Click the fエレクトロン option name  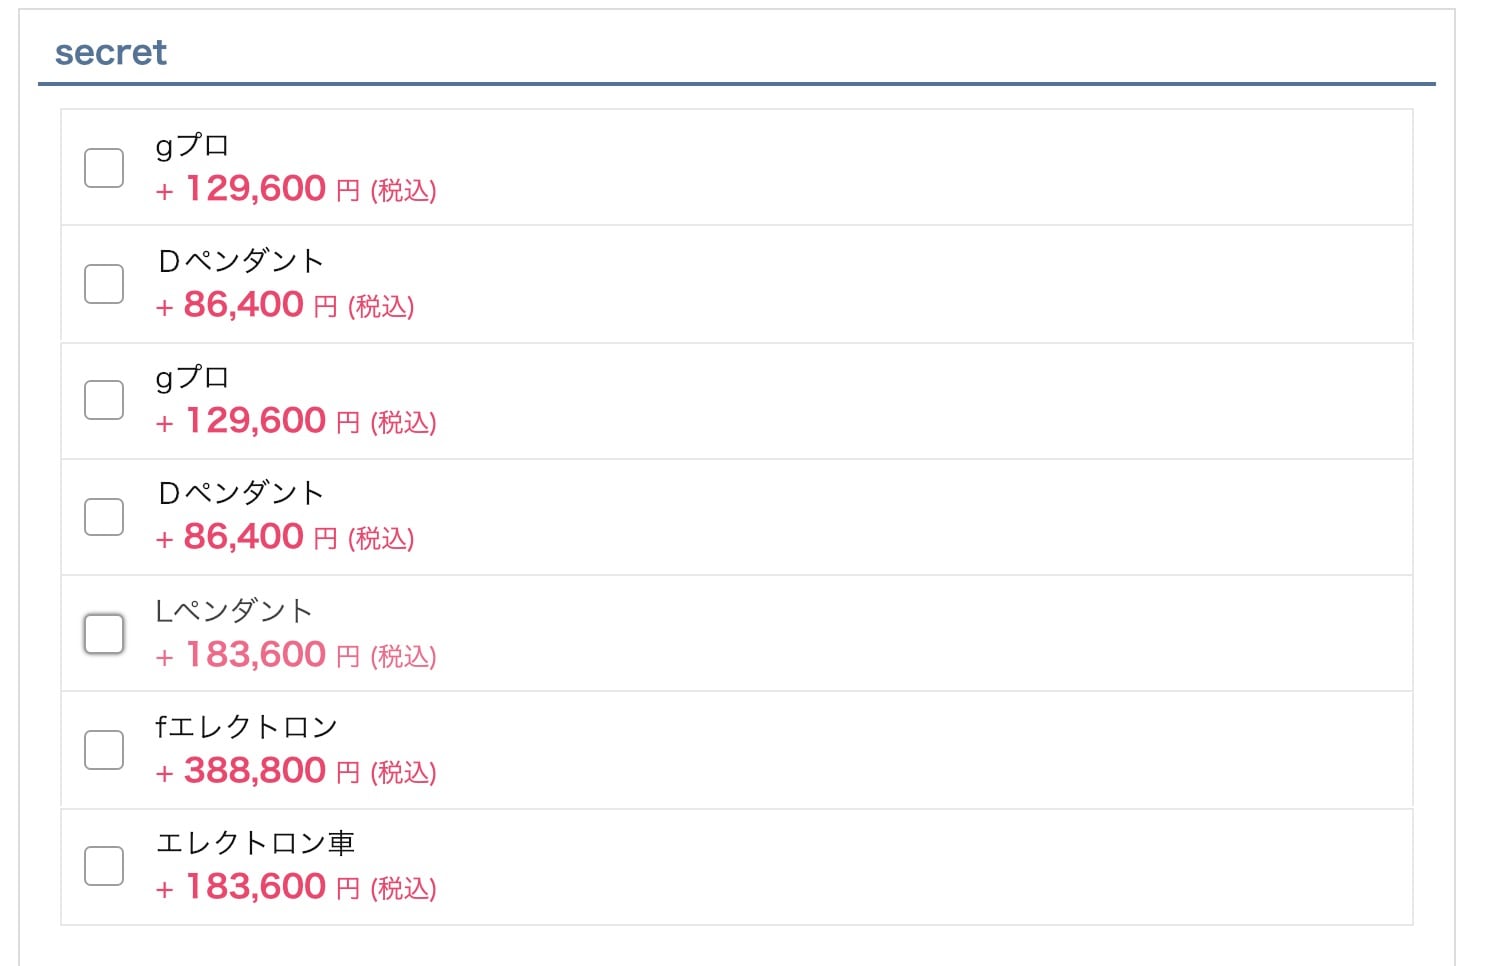coord(247,727)
